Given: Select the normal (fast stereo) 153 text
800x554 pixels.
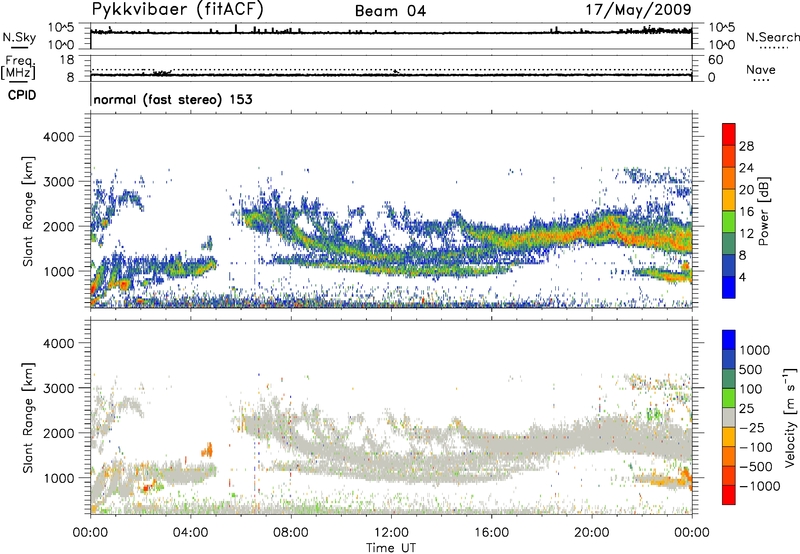Looking at the screenshot, I should (x=173, y=99).
